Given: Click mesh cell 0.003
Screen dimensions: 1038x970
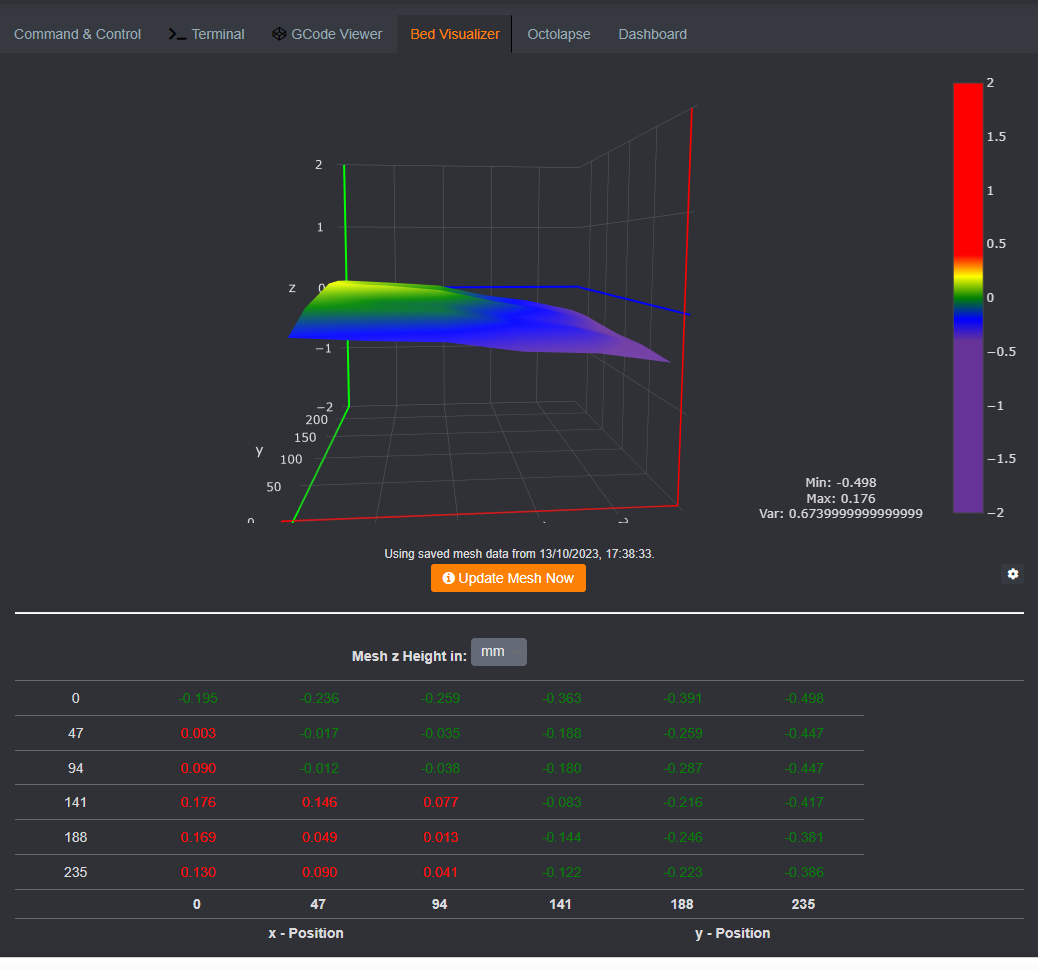Looking at the screenshot, I should [x=198, y=734].
